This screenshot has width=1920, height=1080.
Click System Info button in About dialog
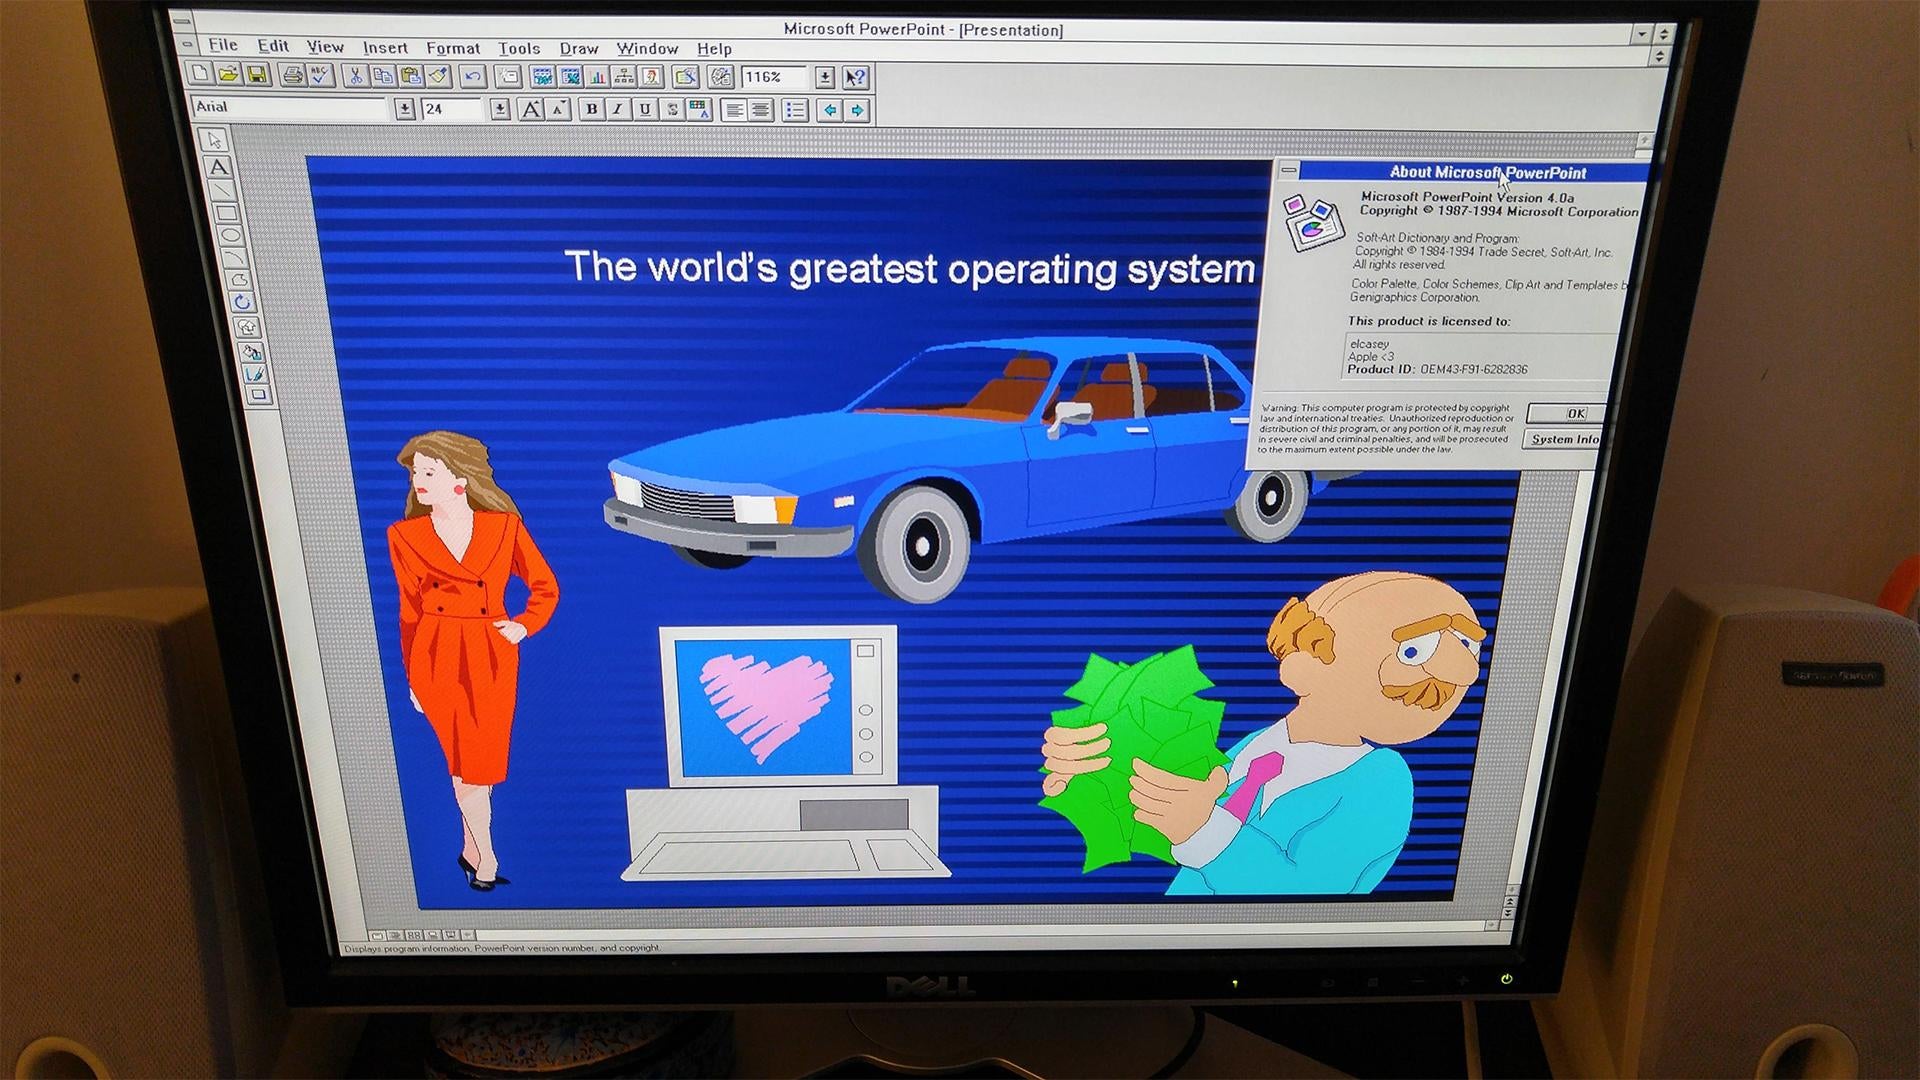tap(1563, 439)
